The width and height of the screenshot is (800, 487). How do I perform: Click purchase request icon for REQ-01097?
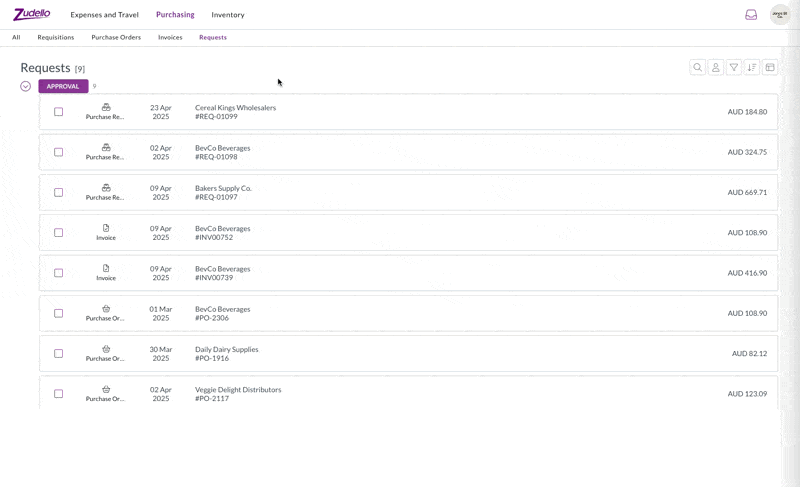(x=106, y=188)
